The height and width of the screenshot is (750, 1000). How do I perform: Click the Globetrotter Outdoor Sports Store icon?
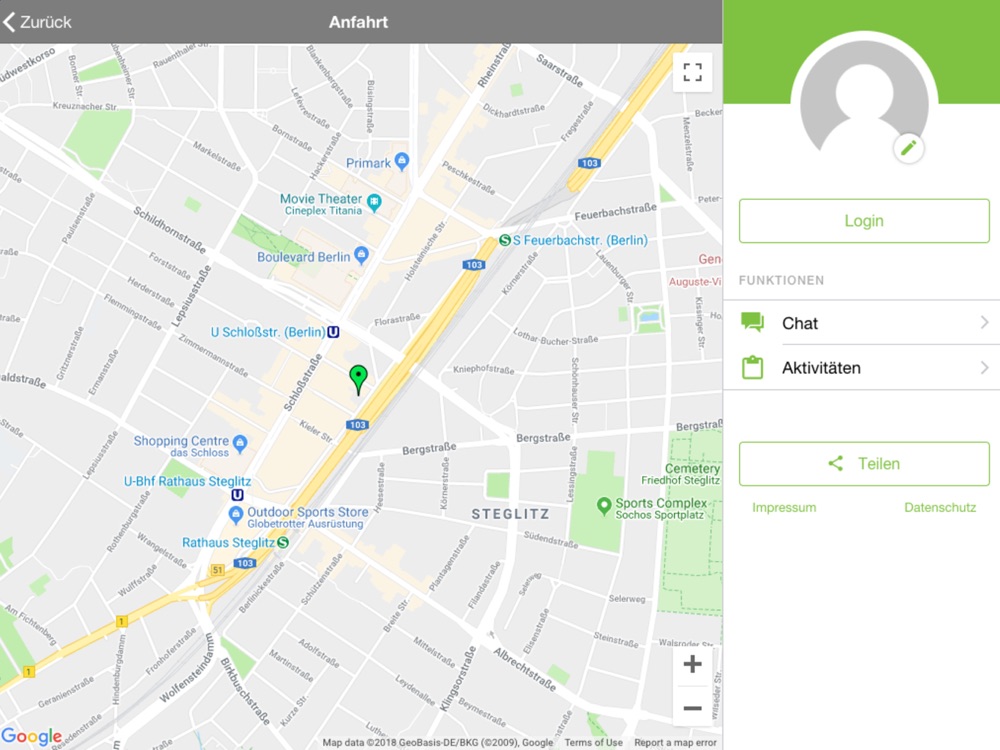click(236, 515)
